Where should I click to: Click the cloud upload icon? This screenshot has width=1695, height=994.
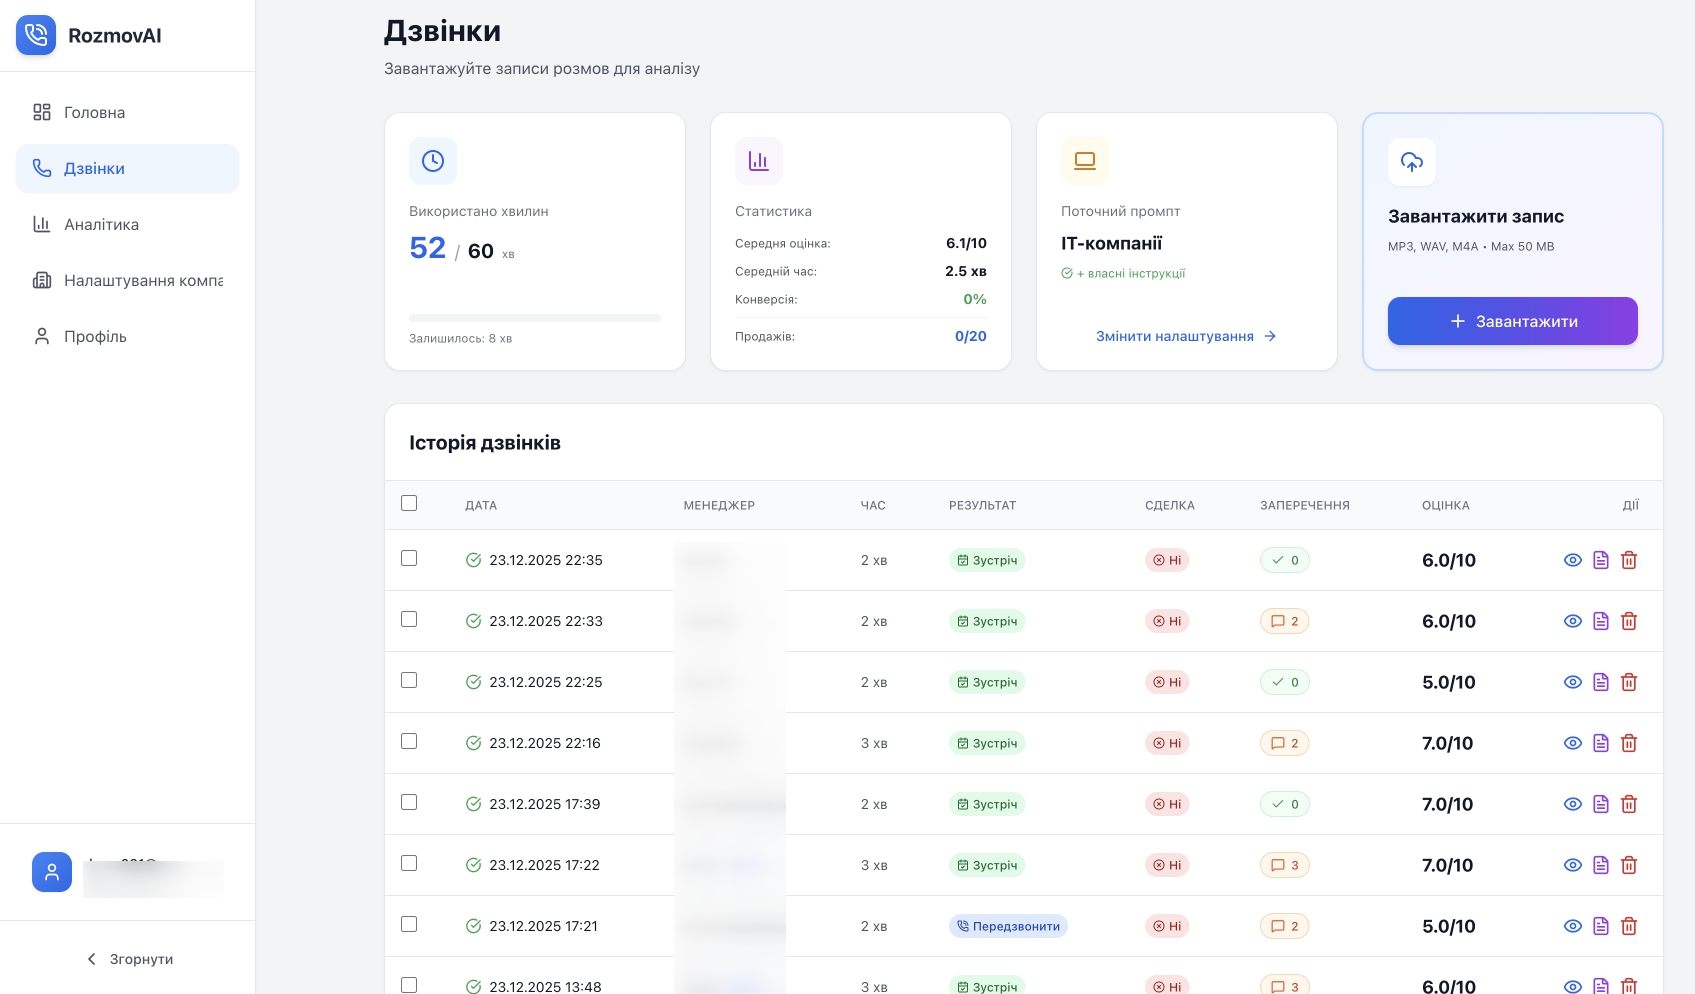(x=1412, y=162)
